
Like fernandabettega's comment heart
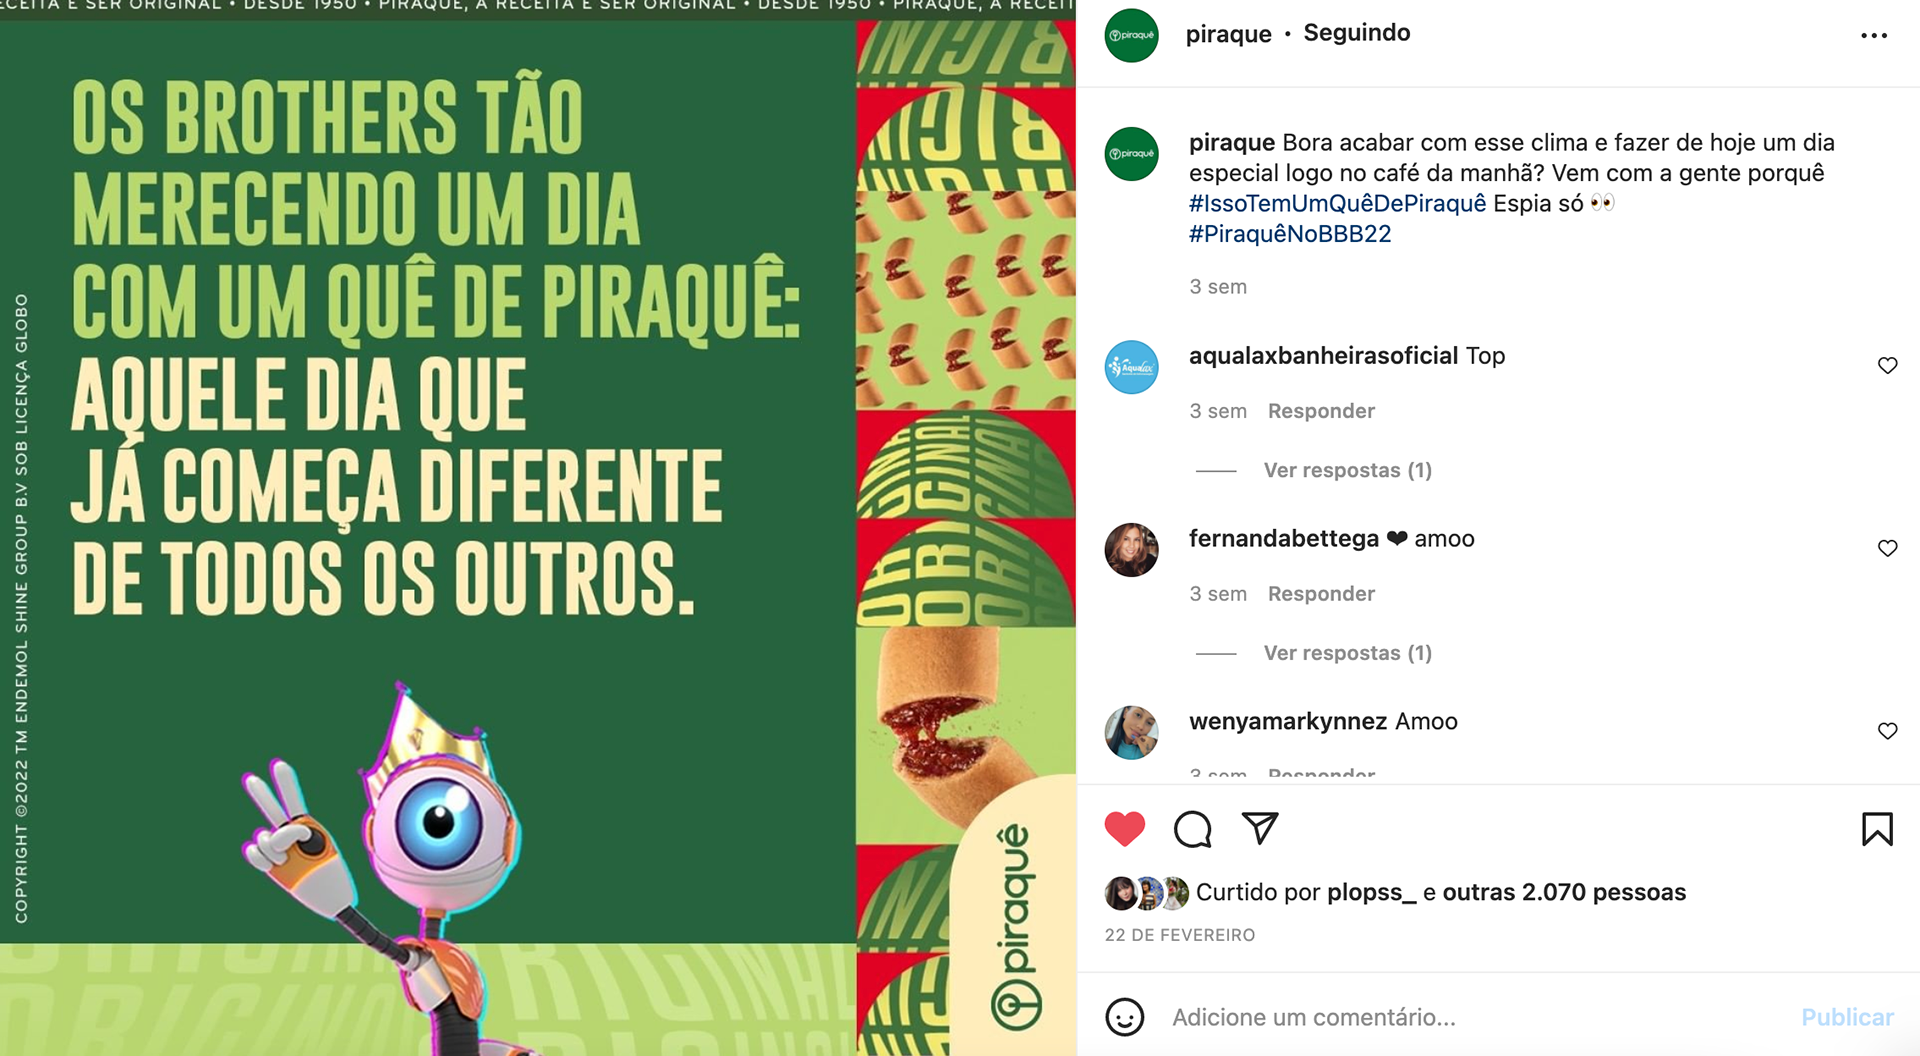click(x=1887, y=548)
